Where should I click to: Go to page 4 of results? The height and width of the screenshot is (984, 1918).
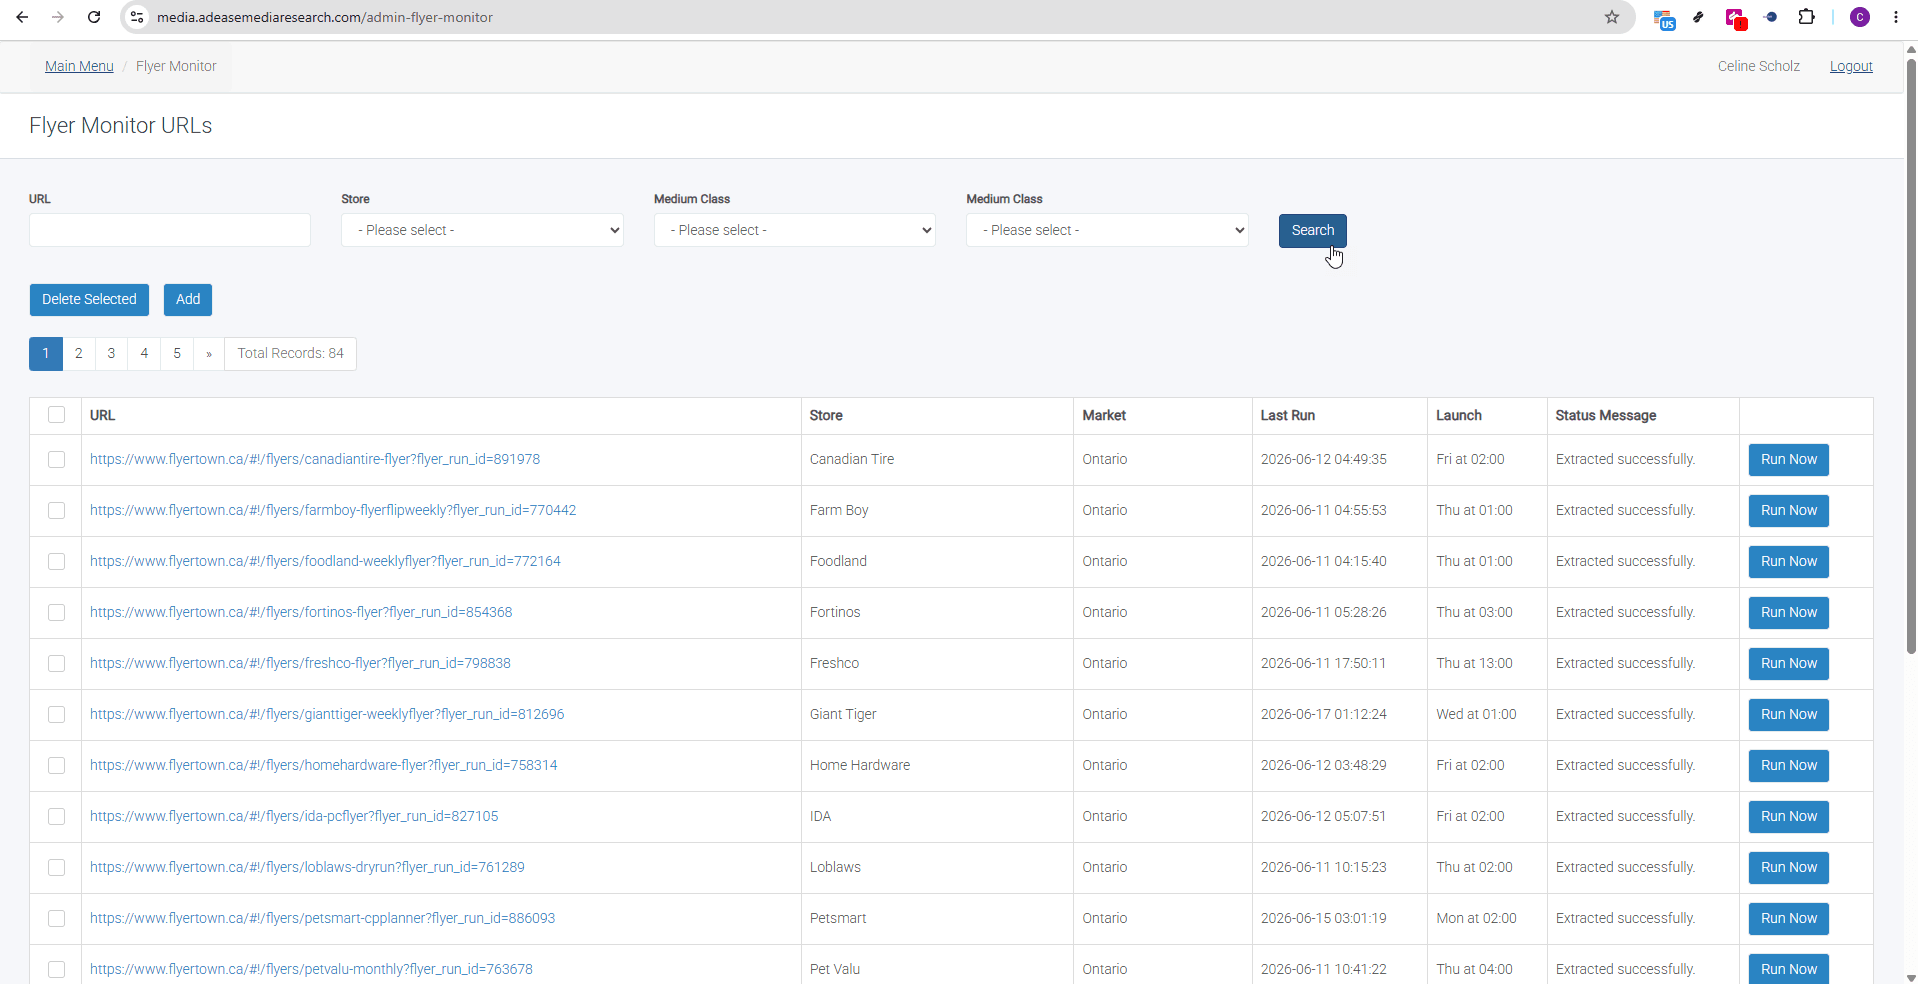(x=144, y=354)
